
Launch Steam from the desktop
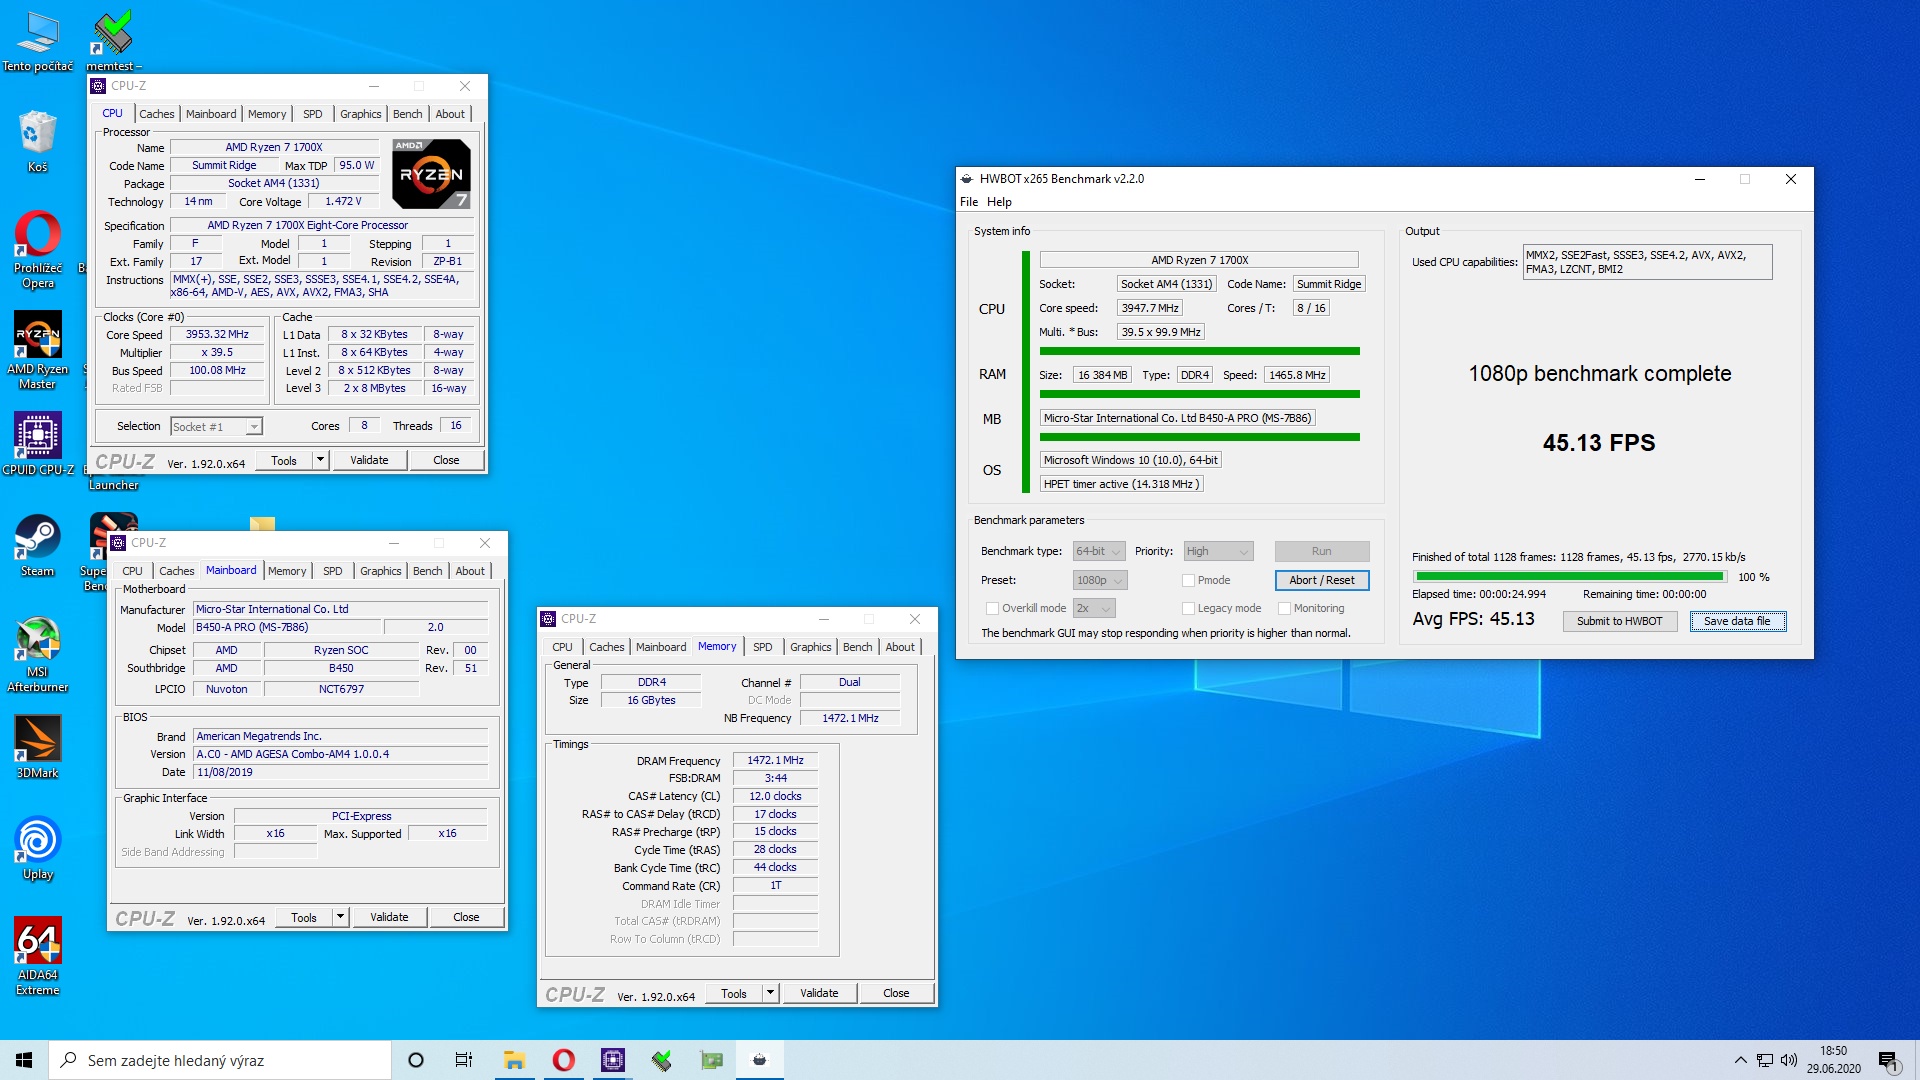pos(38,545)
